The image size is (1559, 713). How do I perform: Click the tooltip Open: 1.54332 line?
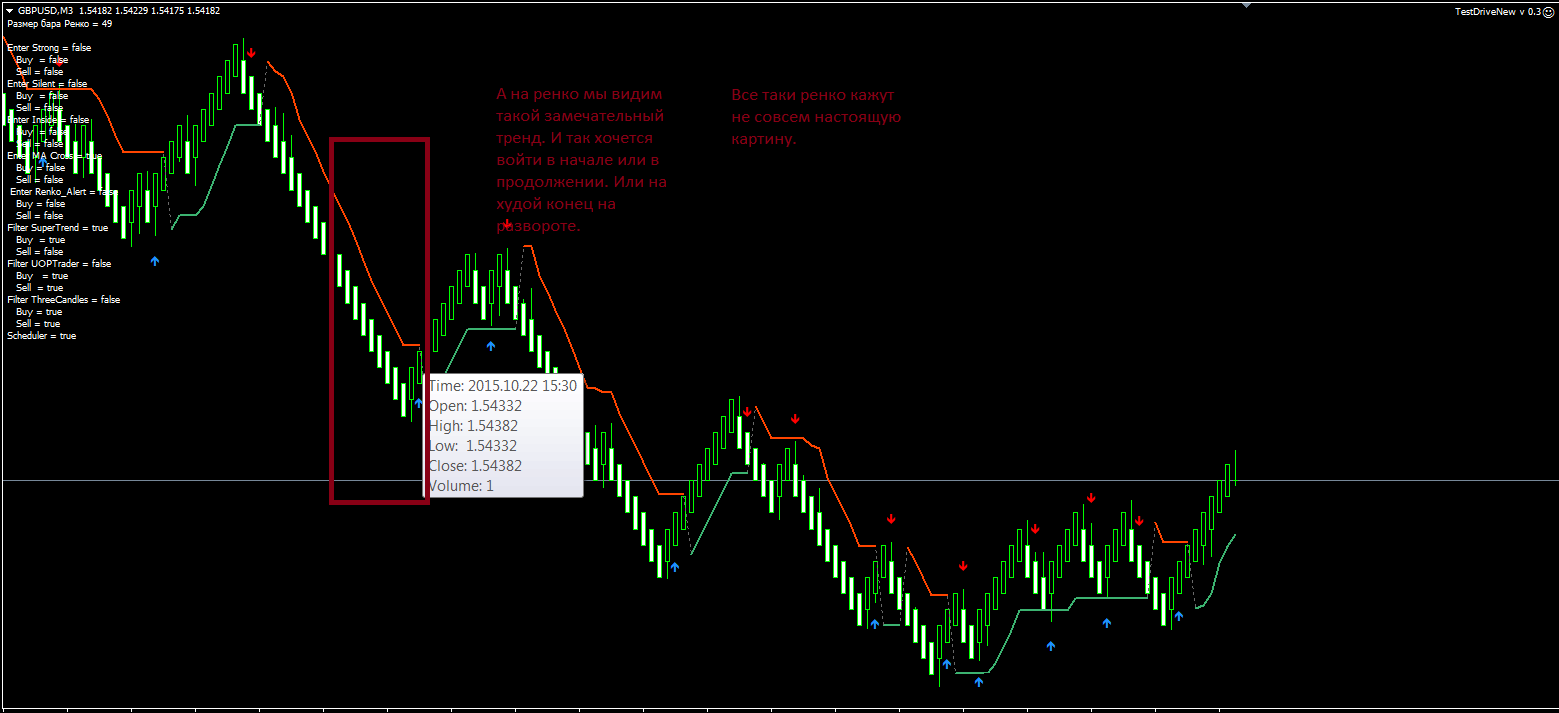[x=475, y=405]
